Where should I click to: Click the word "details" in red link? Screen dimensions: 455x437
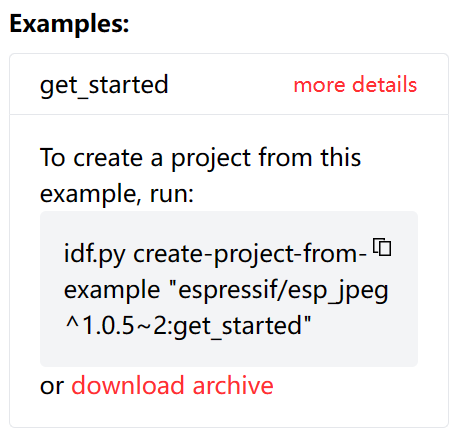click(385, 84)
